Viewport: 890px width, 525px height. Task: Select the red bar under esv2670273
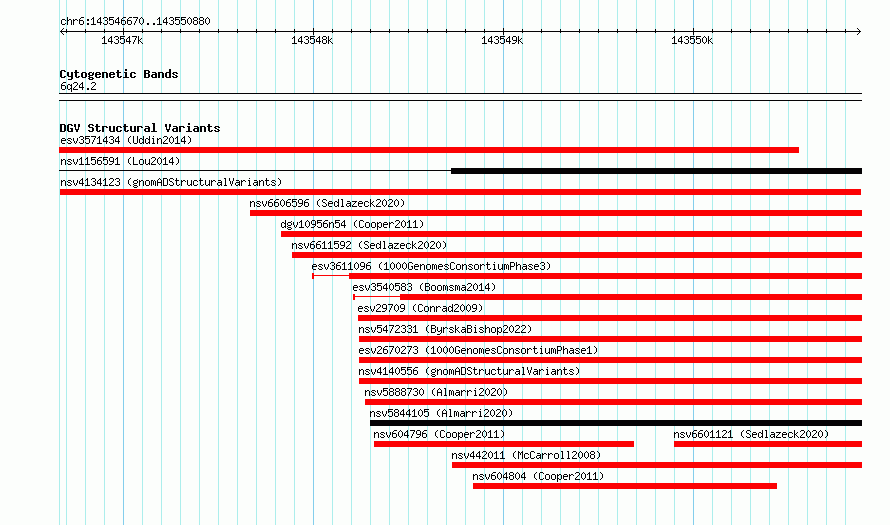(611, 360)
